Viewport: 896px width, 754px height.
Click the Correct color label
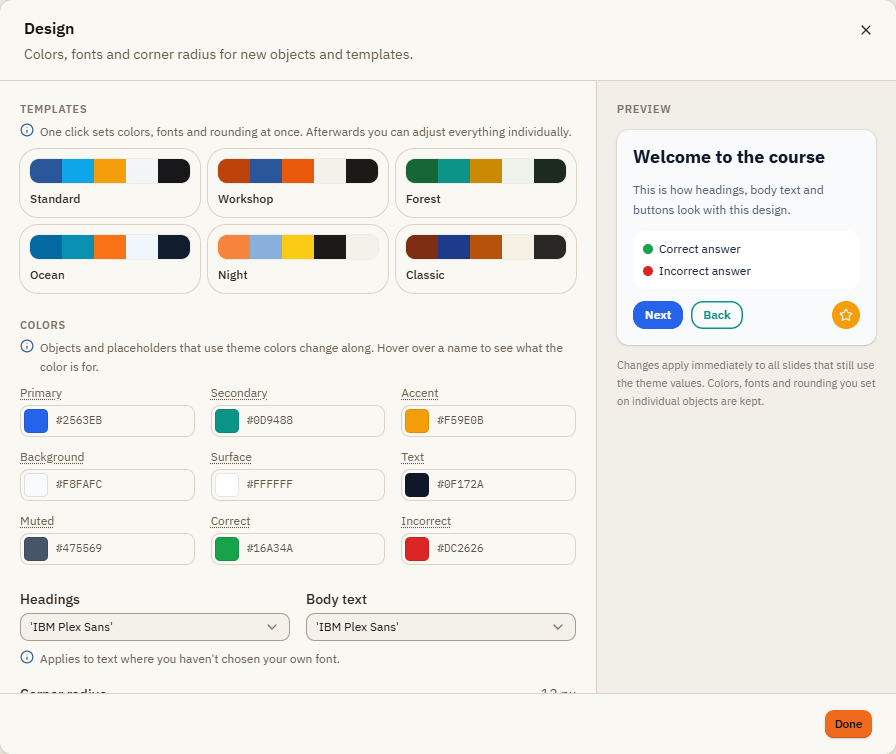pos(230,521)
